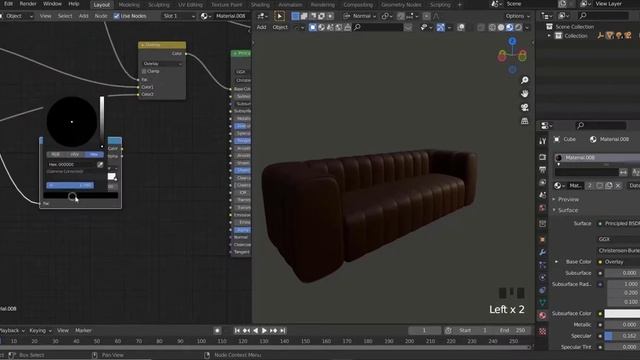Select the Scene Collection row
The image size is (640, 360).
point(574,27)
